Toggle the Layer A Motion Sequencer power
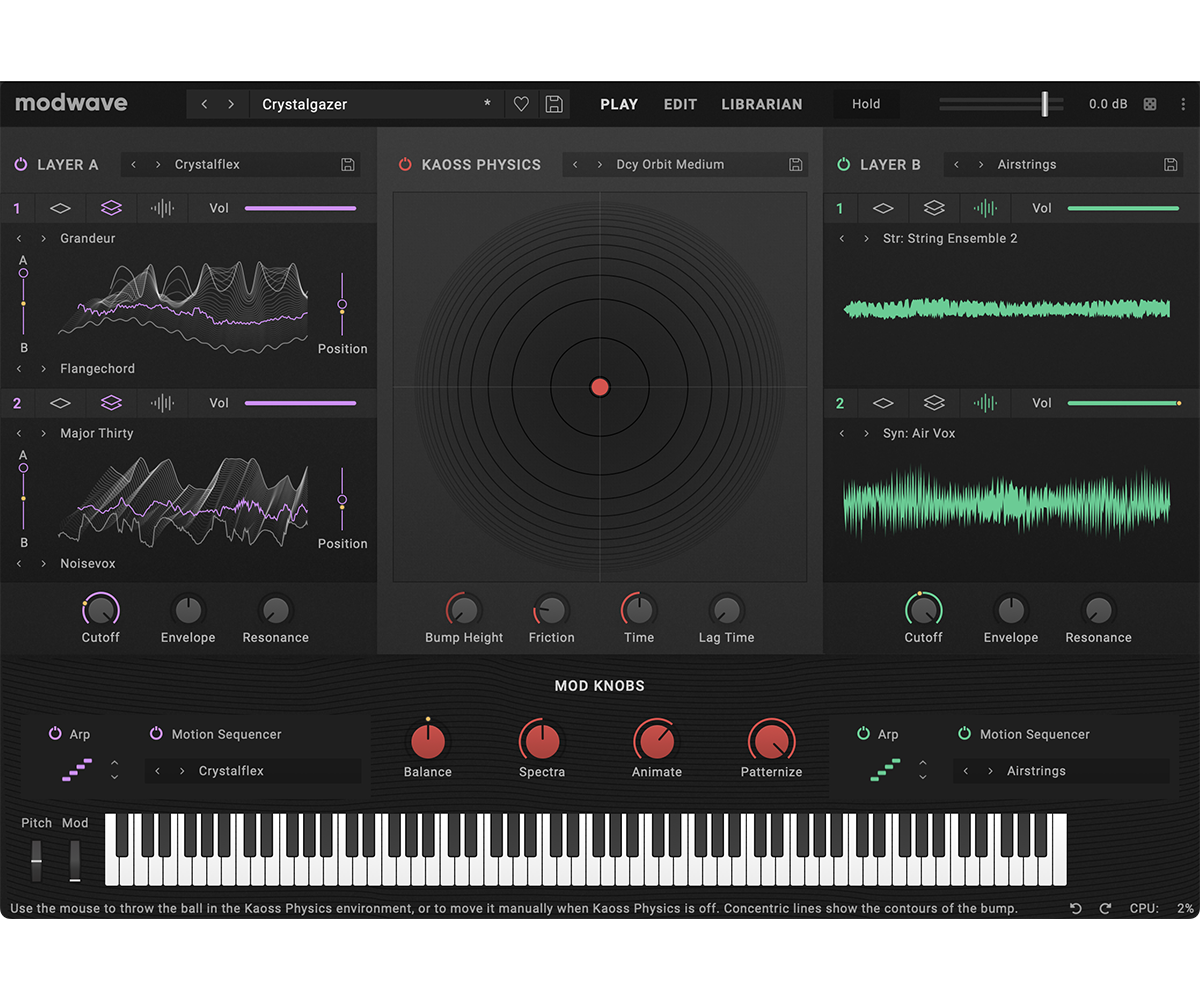 156,734
